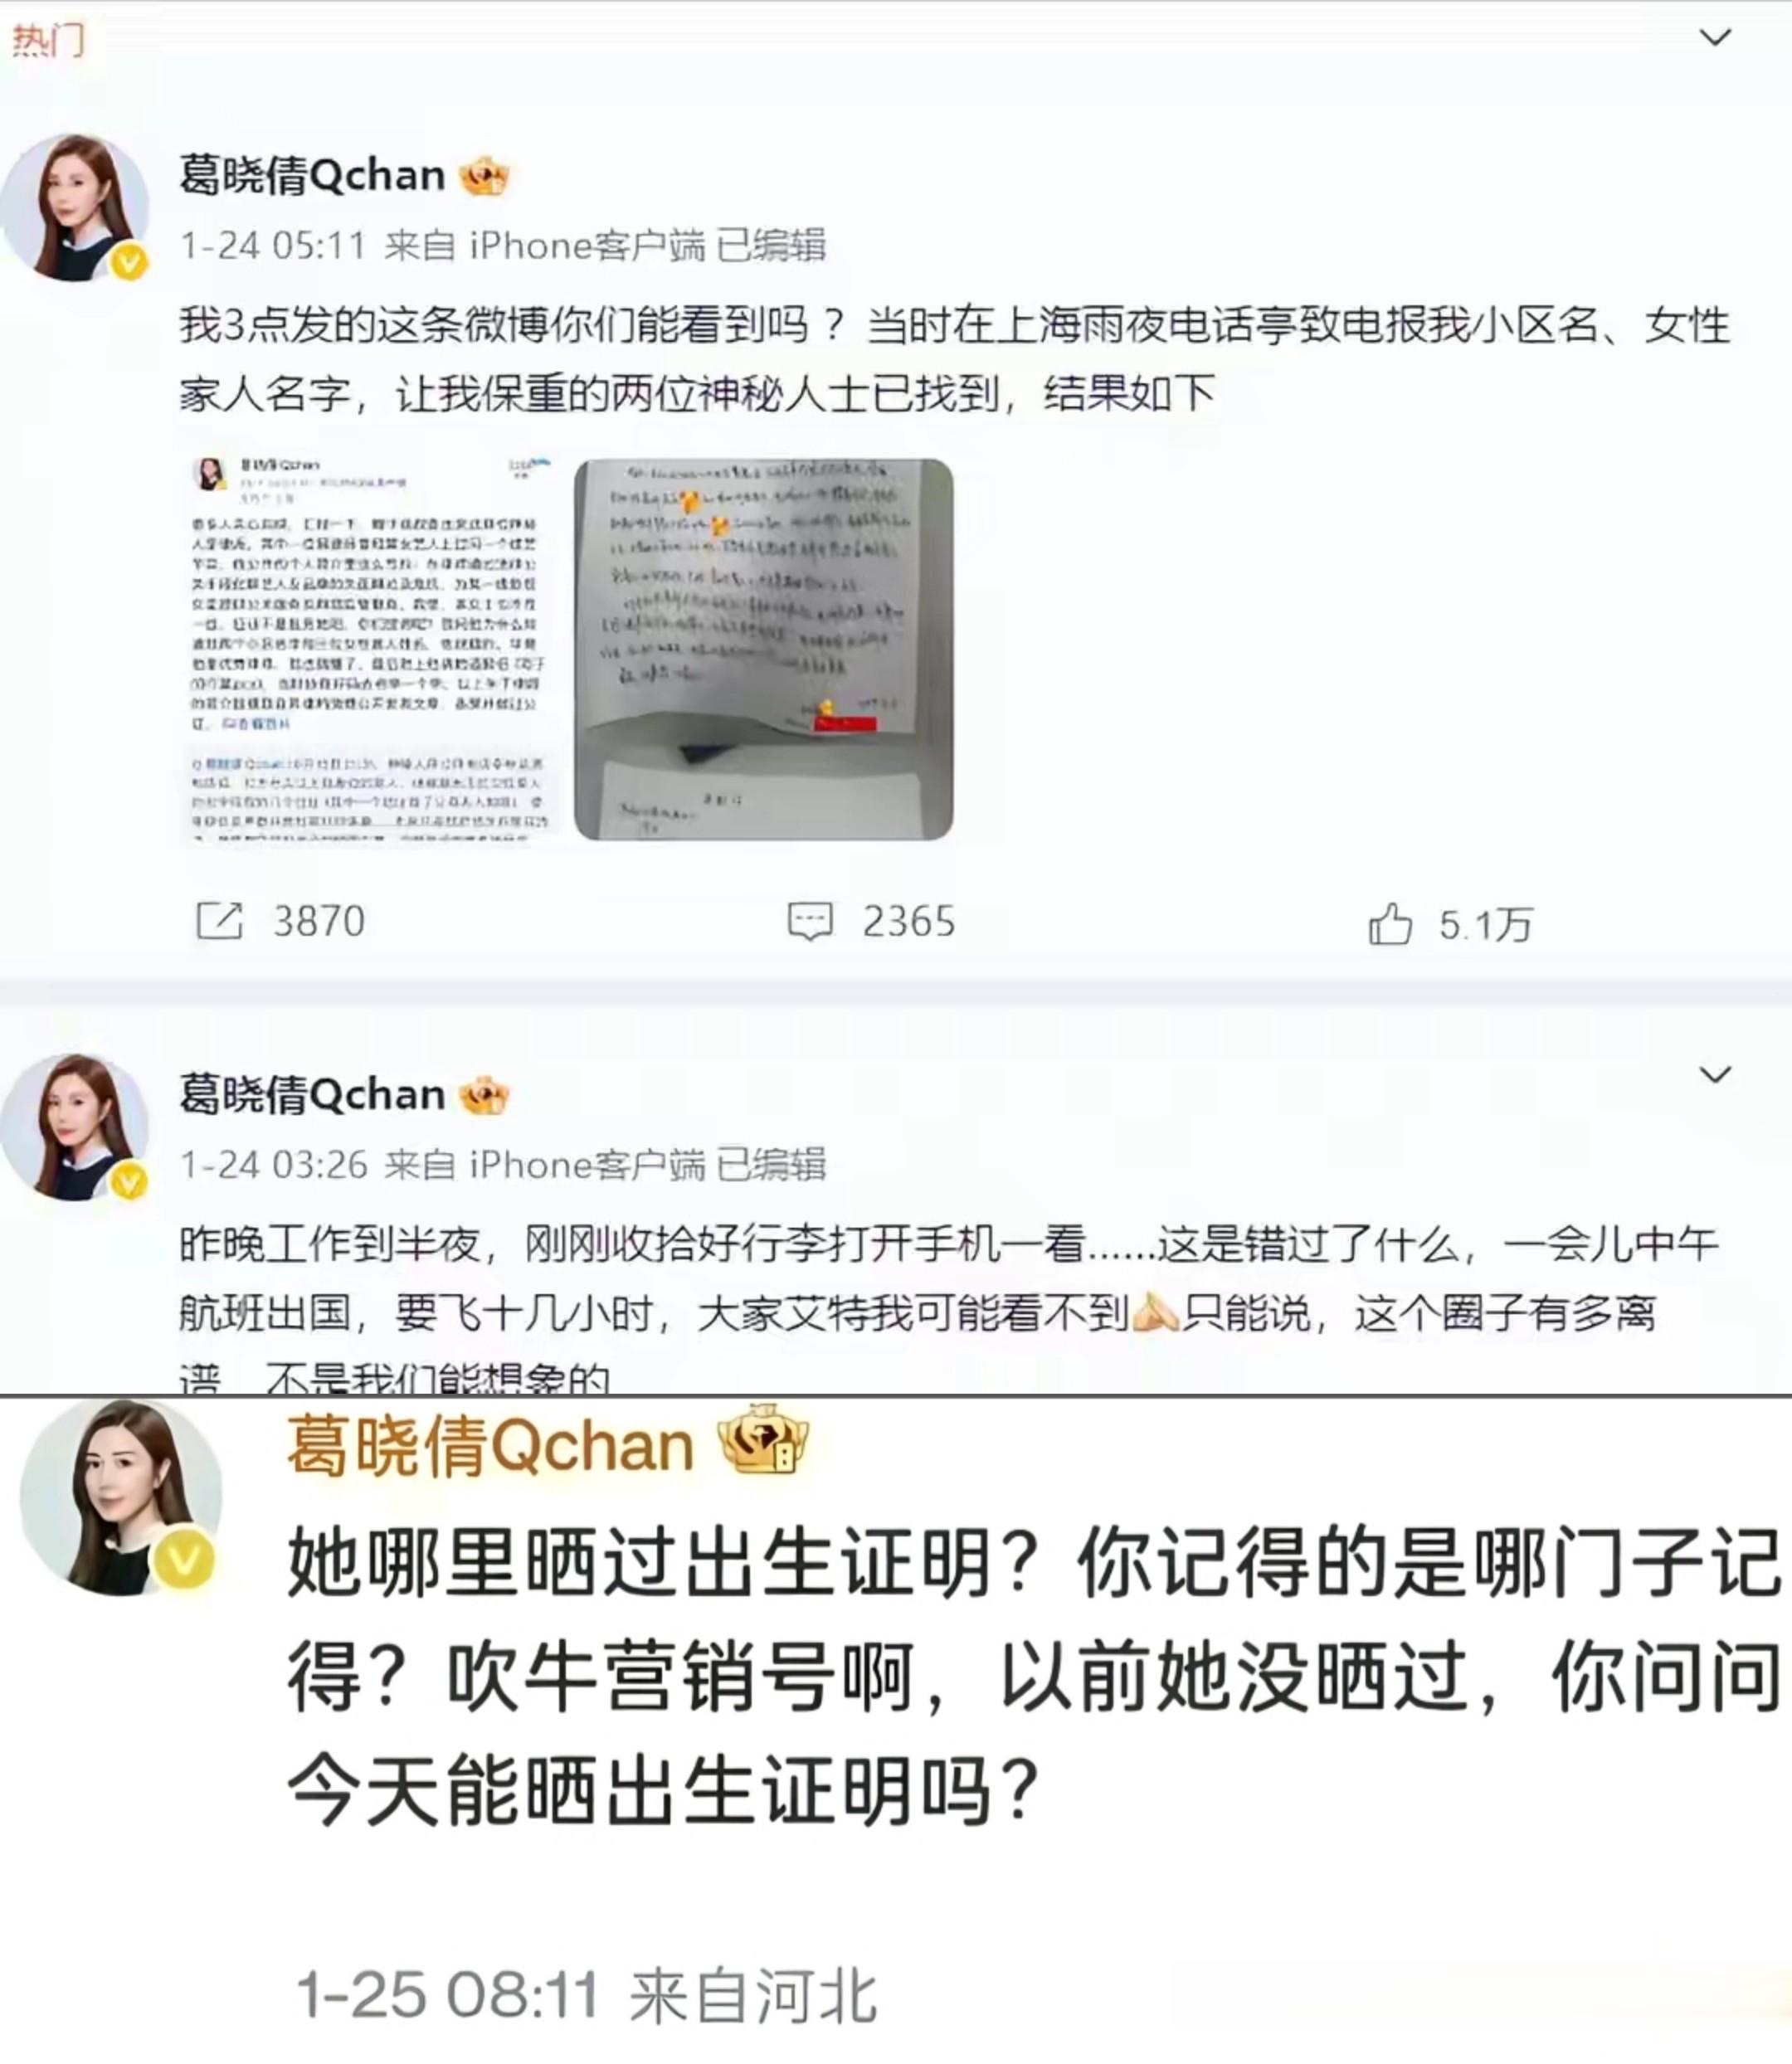Open the bottom commenter's profile avatar
Image resolution: width=1792 pixels, height=2064 pixels.
121,1497
